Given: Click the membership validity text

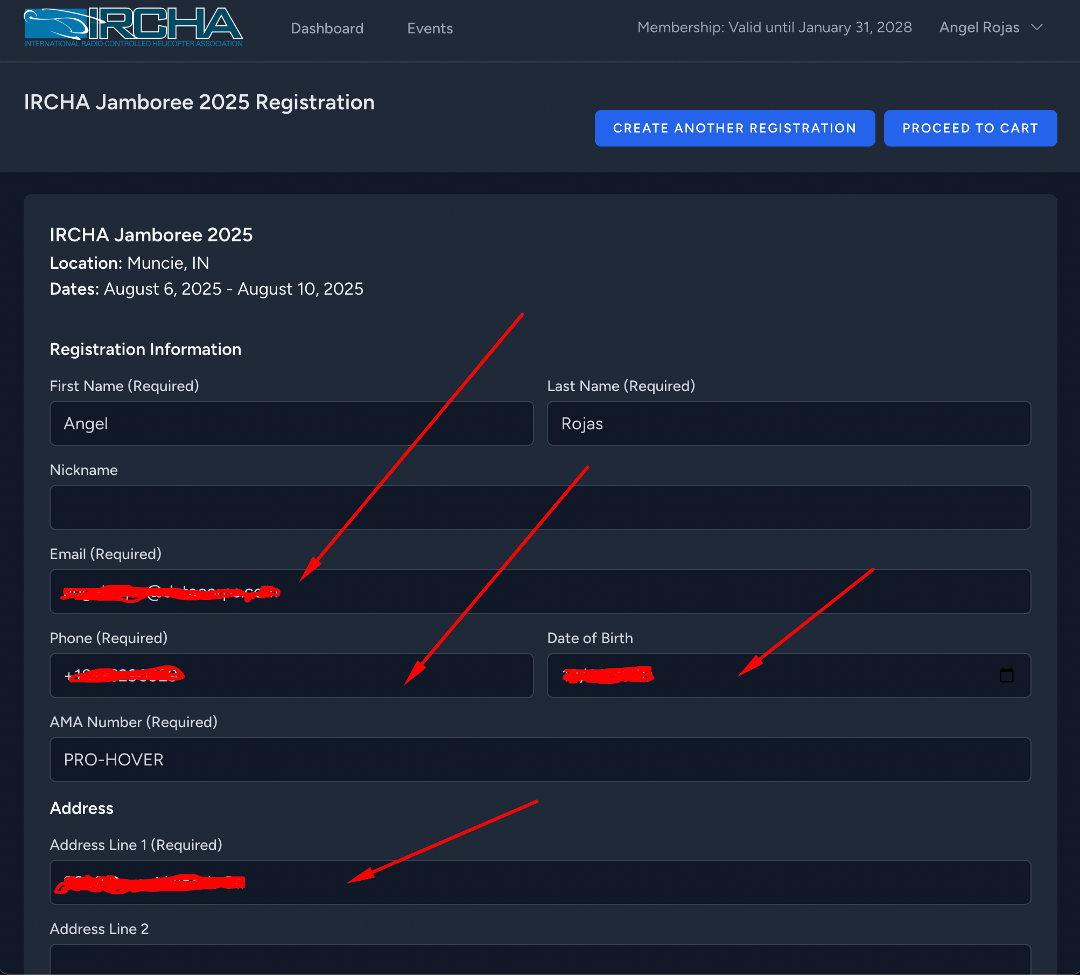Looking at the screenshot, I should (774, 28).
